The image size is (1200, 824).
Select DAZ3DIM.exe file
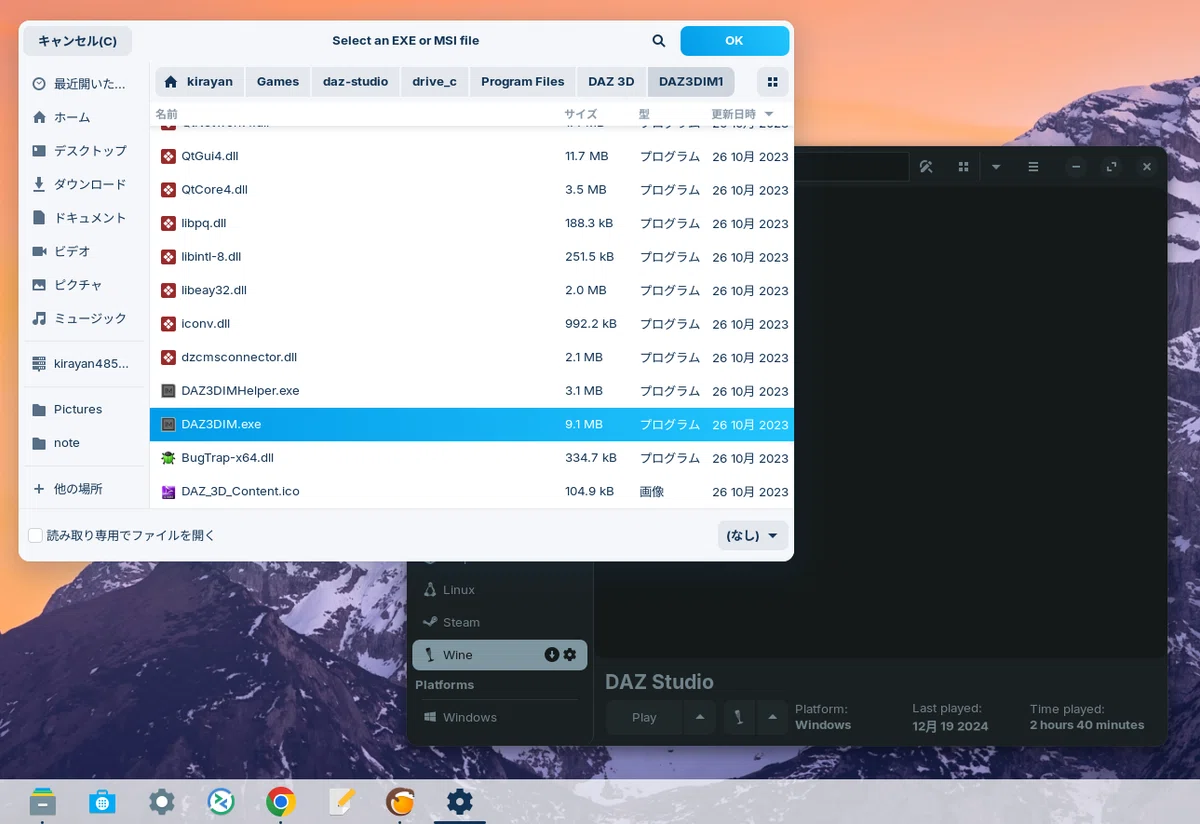(472, 425)
